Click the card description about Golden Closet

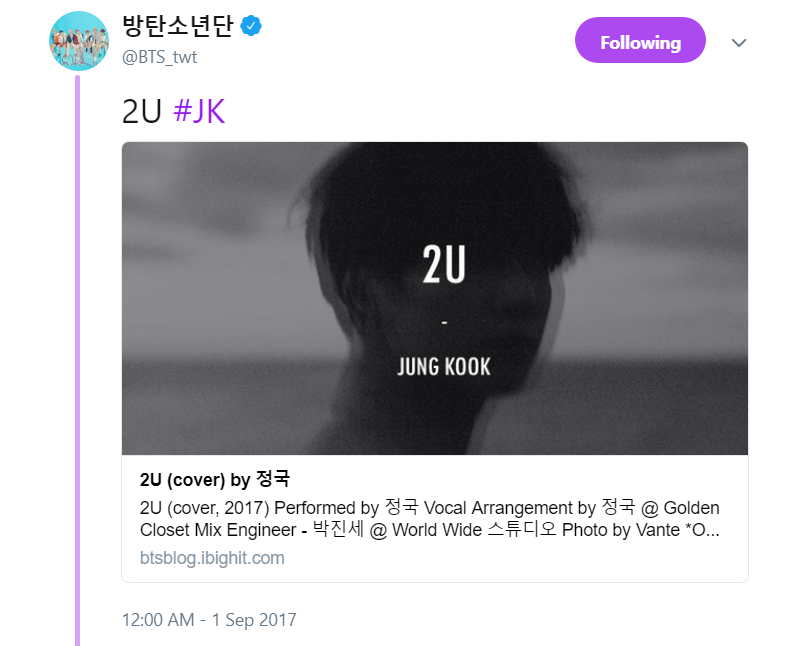pos(430,519)
